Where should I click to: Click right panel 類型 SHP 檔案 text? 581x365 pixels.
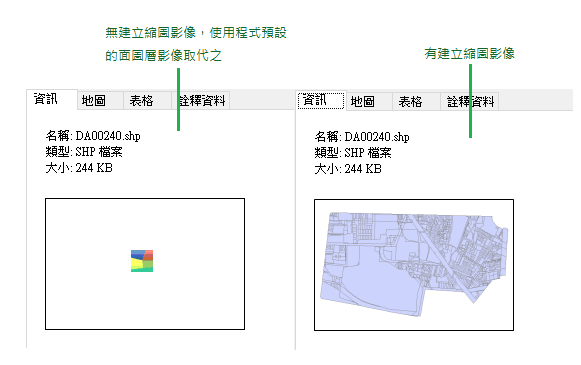(353, 153)
